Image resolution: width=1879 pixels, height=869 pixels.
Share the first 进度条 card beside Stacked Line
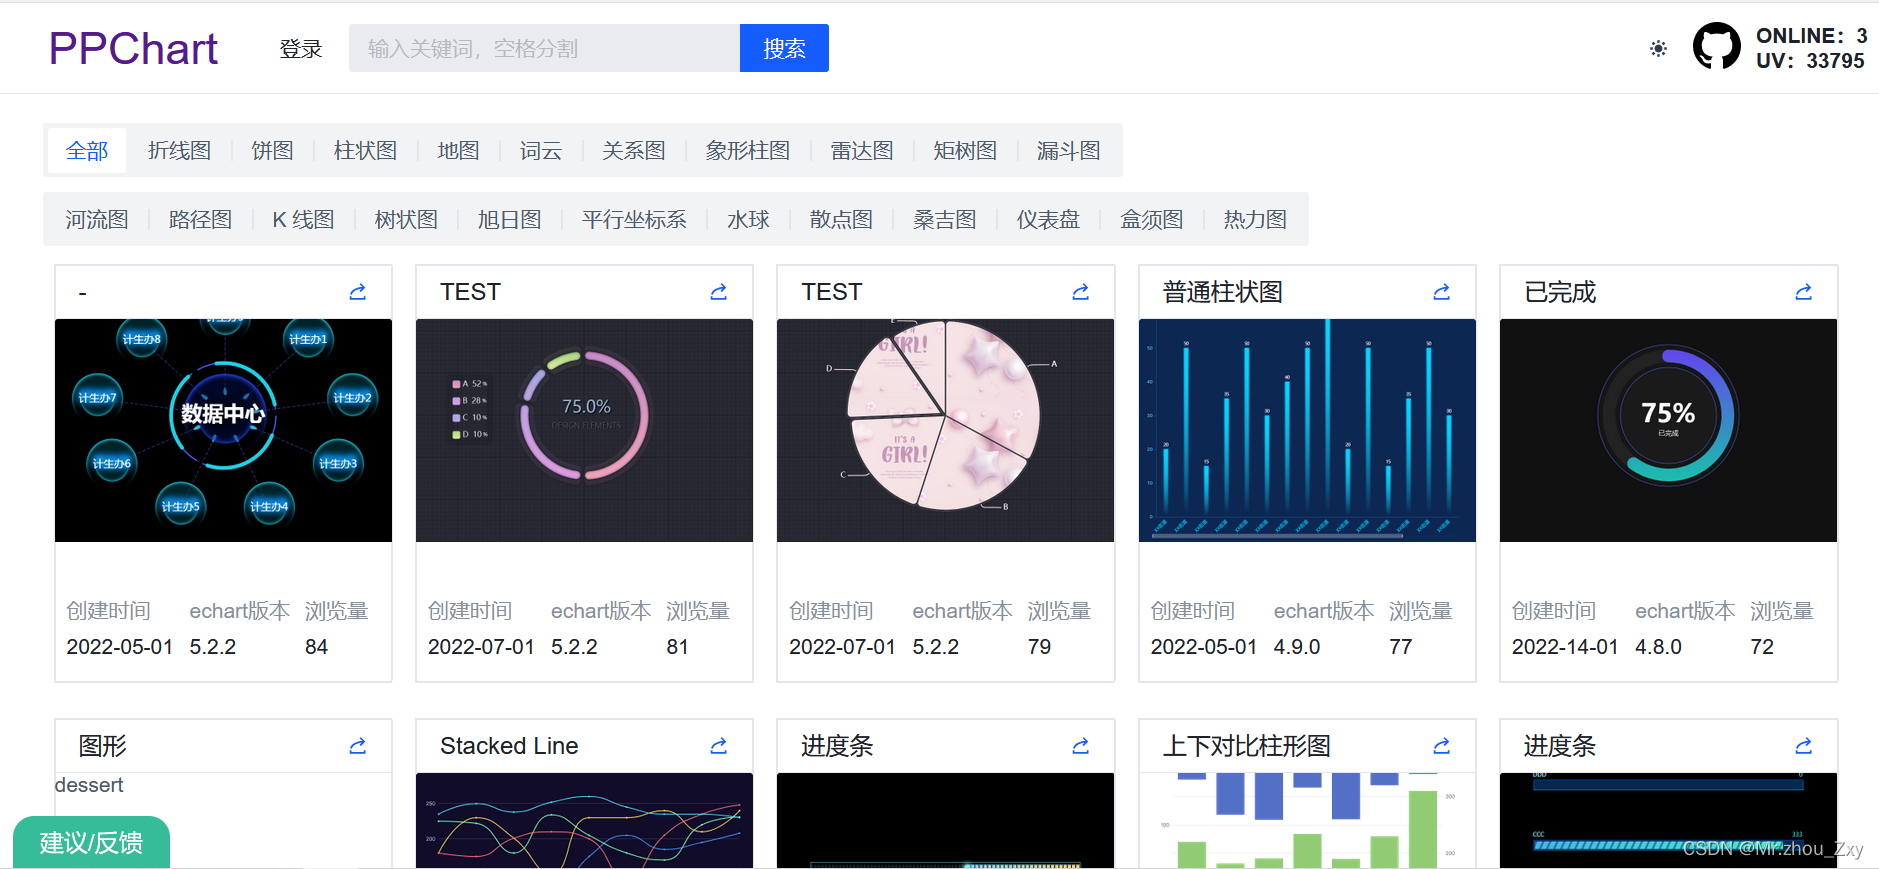(1080, 746)
